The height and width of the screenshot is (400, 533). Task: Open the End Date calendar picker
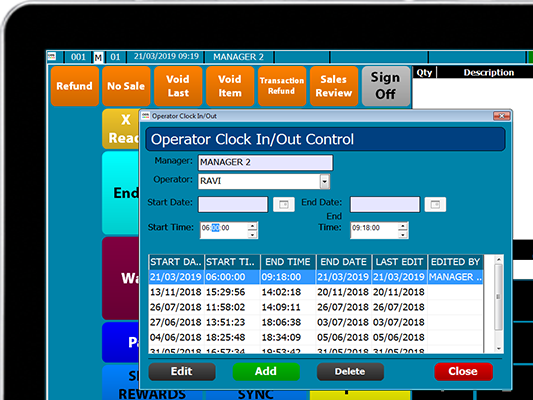[x=435, y=204]
